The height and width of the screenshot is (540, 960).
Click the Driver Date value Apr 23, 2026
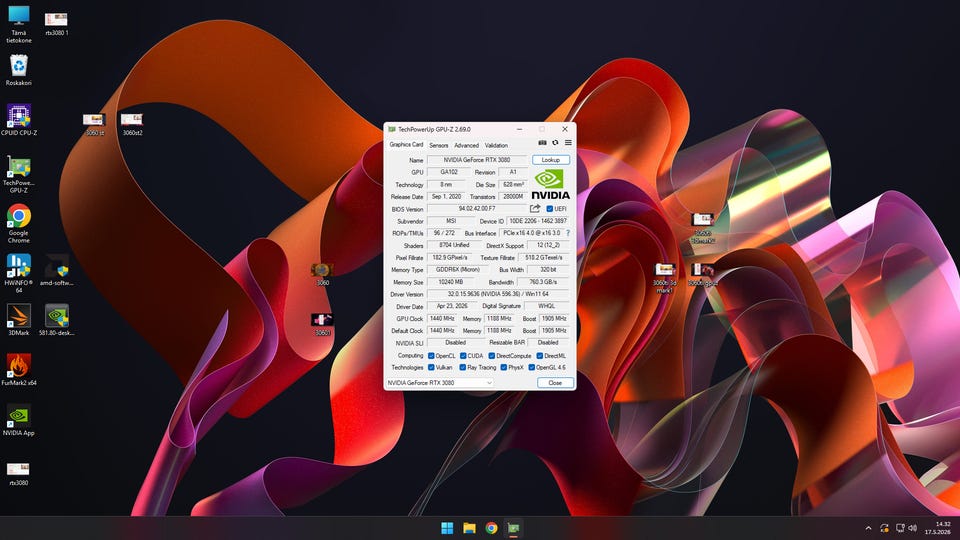452,306
